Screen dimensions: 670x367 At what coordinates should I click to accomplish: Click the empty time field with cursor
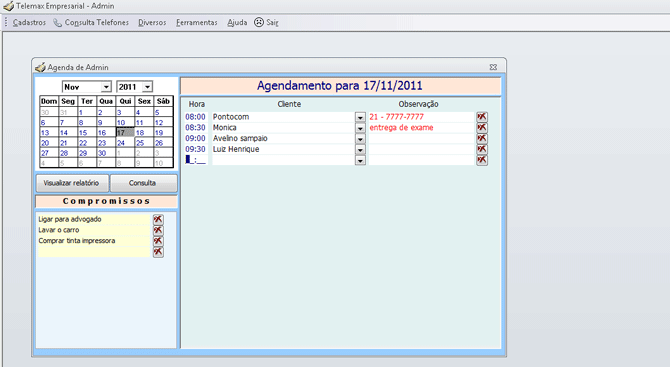[x=196, y=160]
